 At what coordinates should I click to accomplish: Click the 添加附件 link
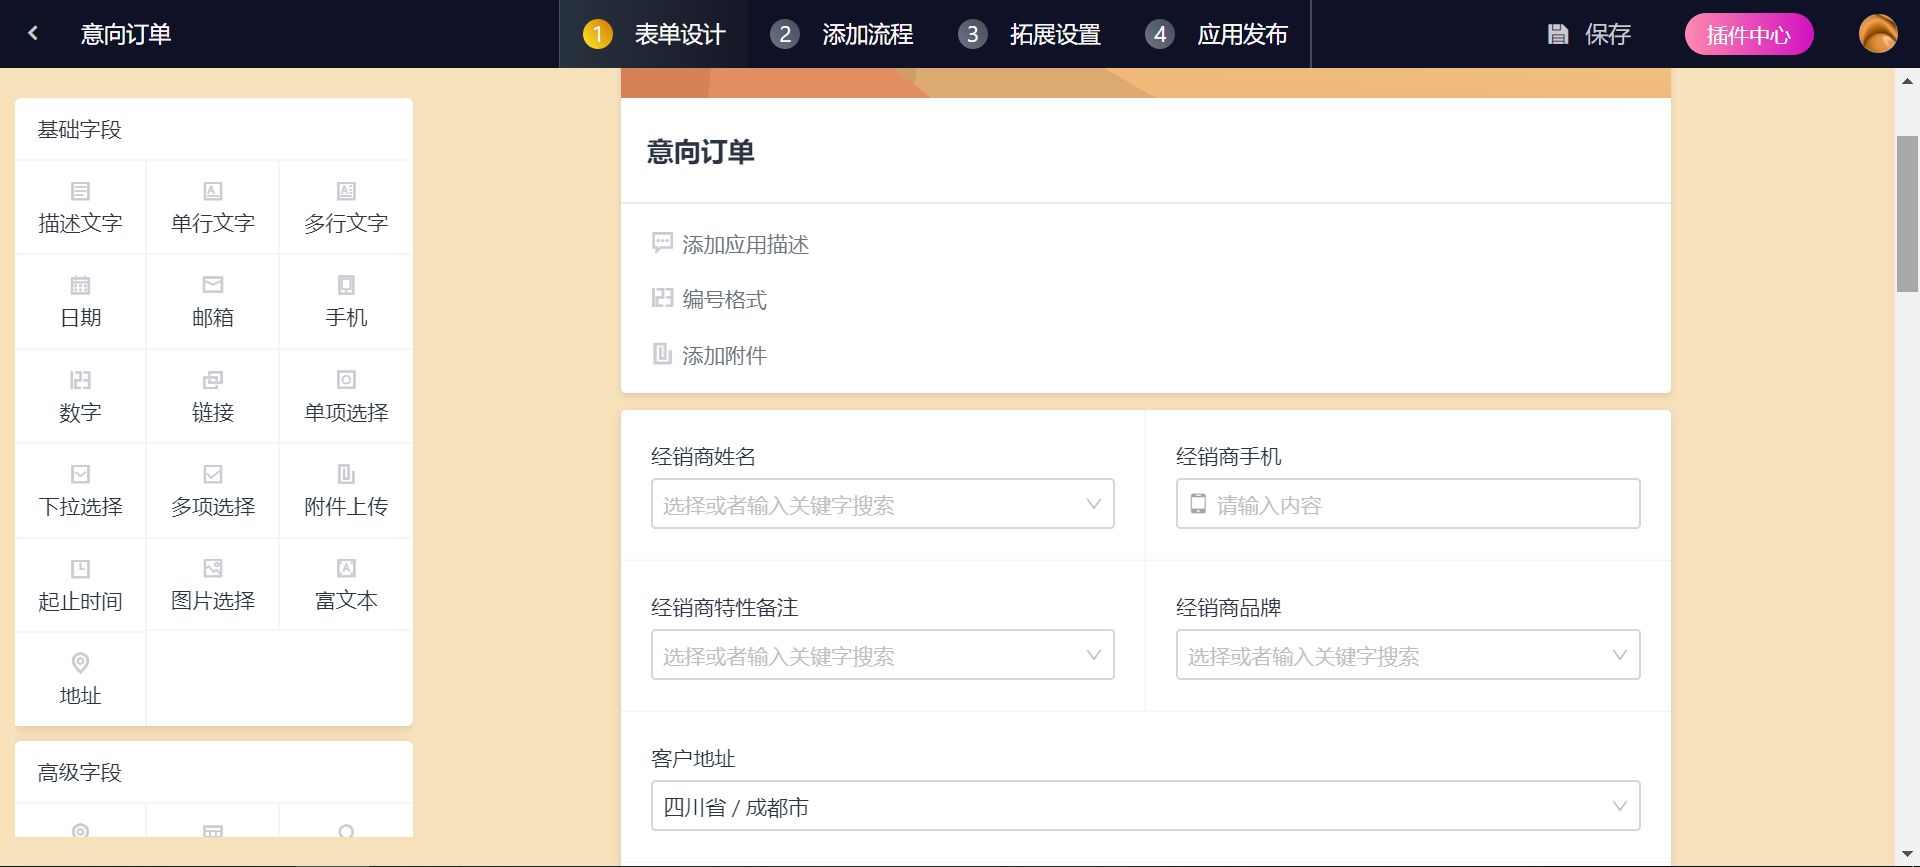[724, 356]
